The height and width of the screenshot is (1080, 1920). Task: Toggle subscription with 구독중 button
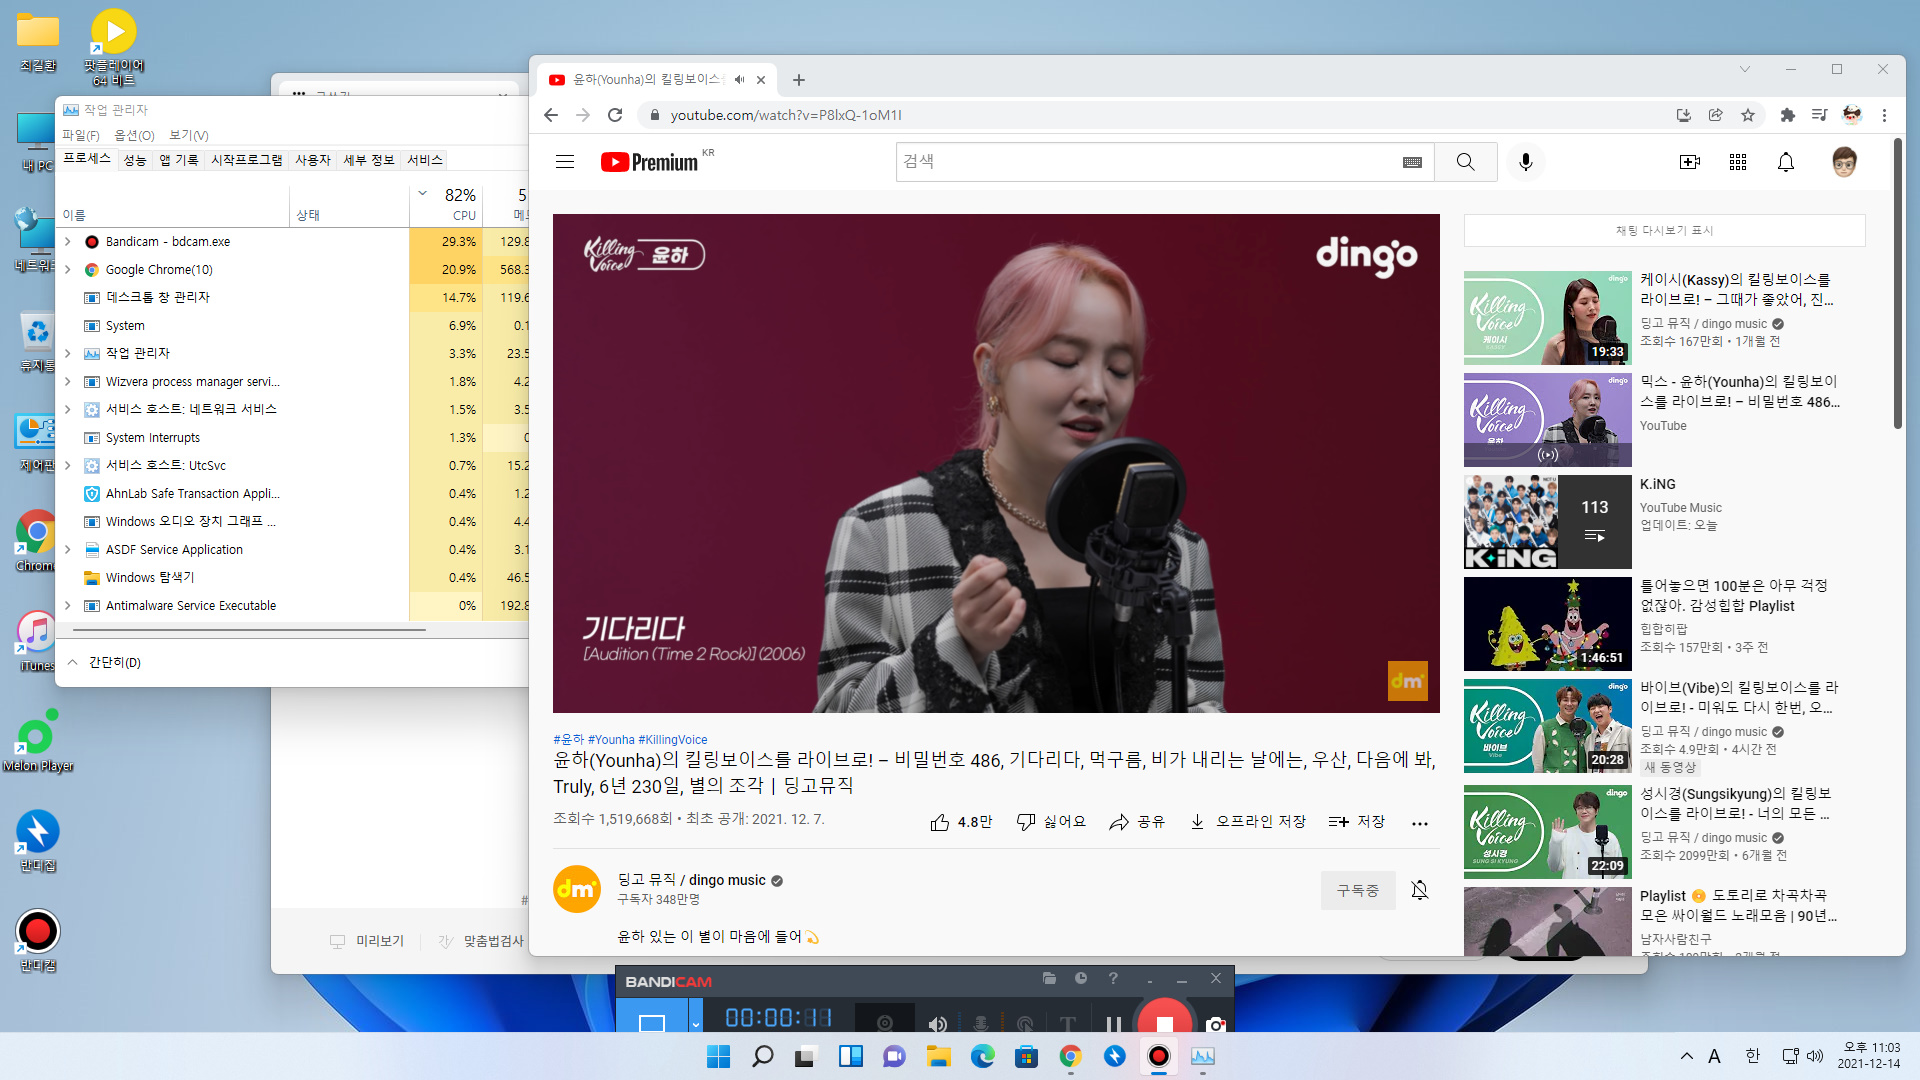pos(1357,890)
